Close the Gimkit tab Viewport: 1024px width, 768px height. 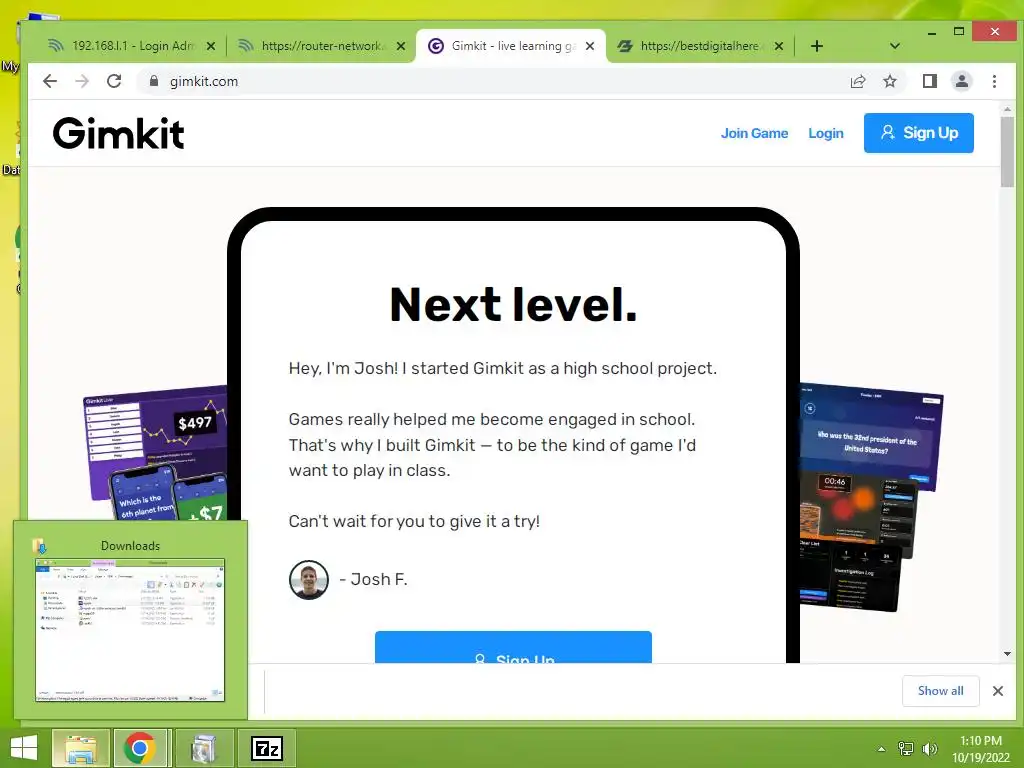coord(590,46)
